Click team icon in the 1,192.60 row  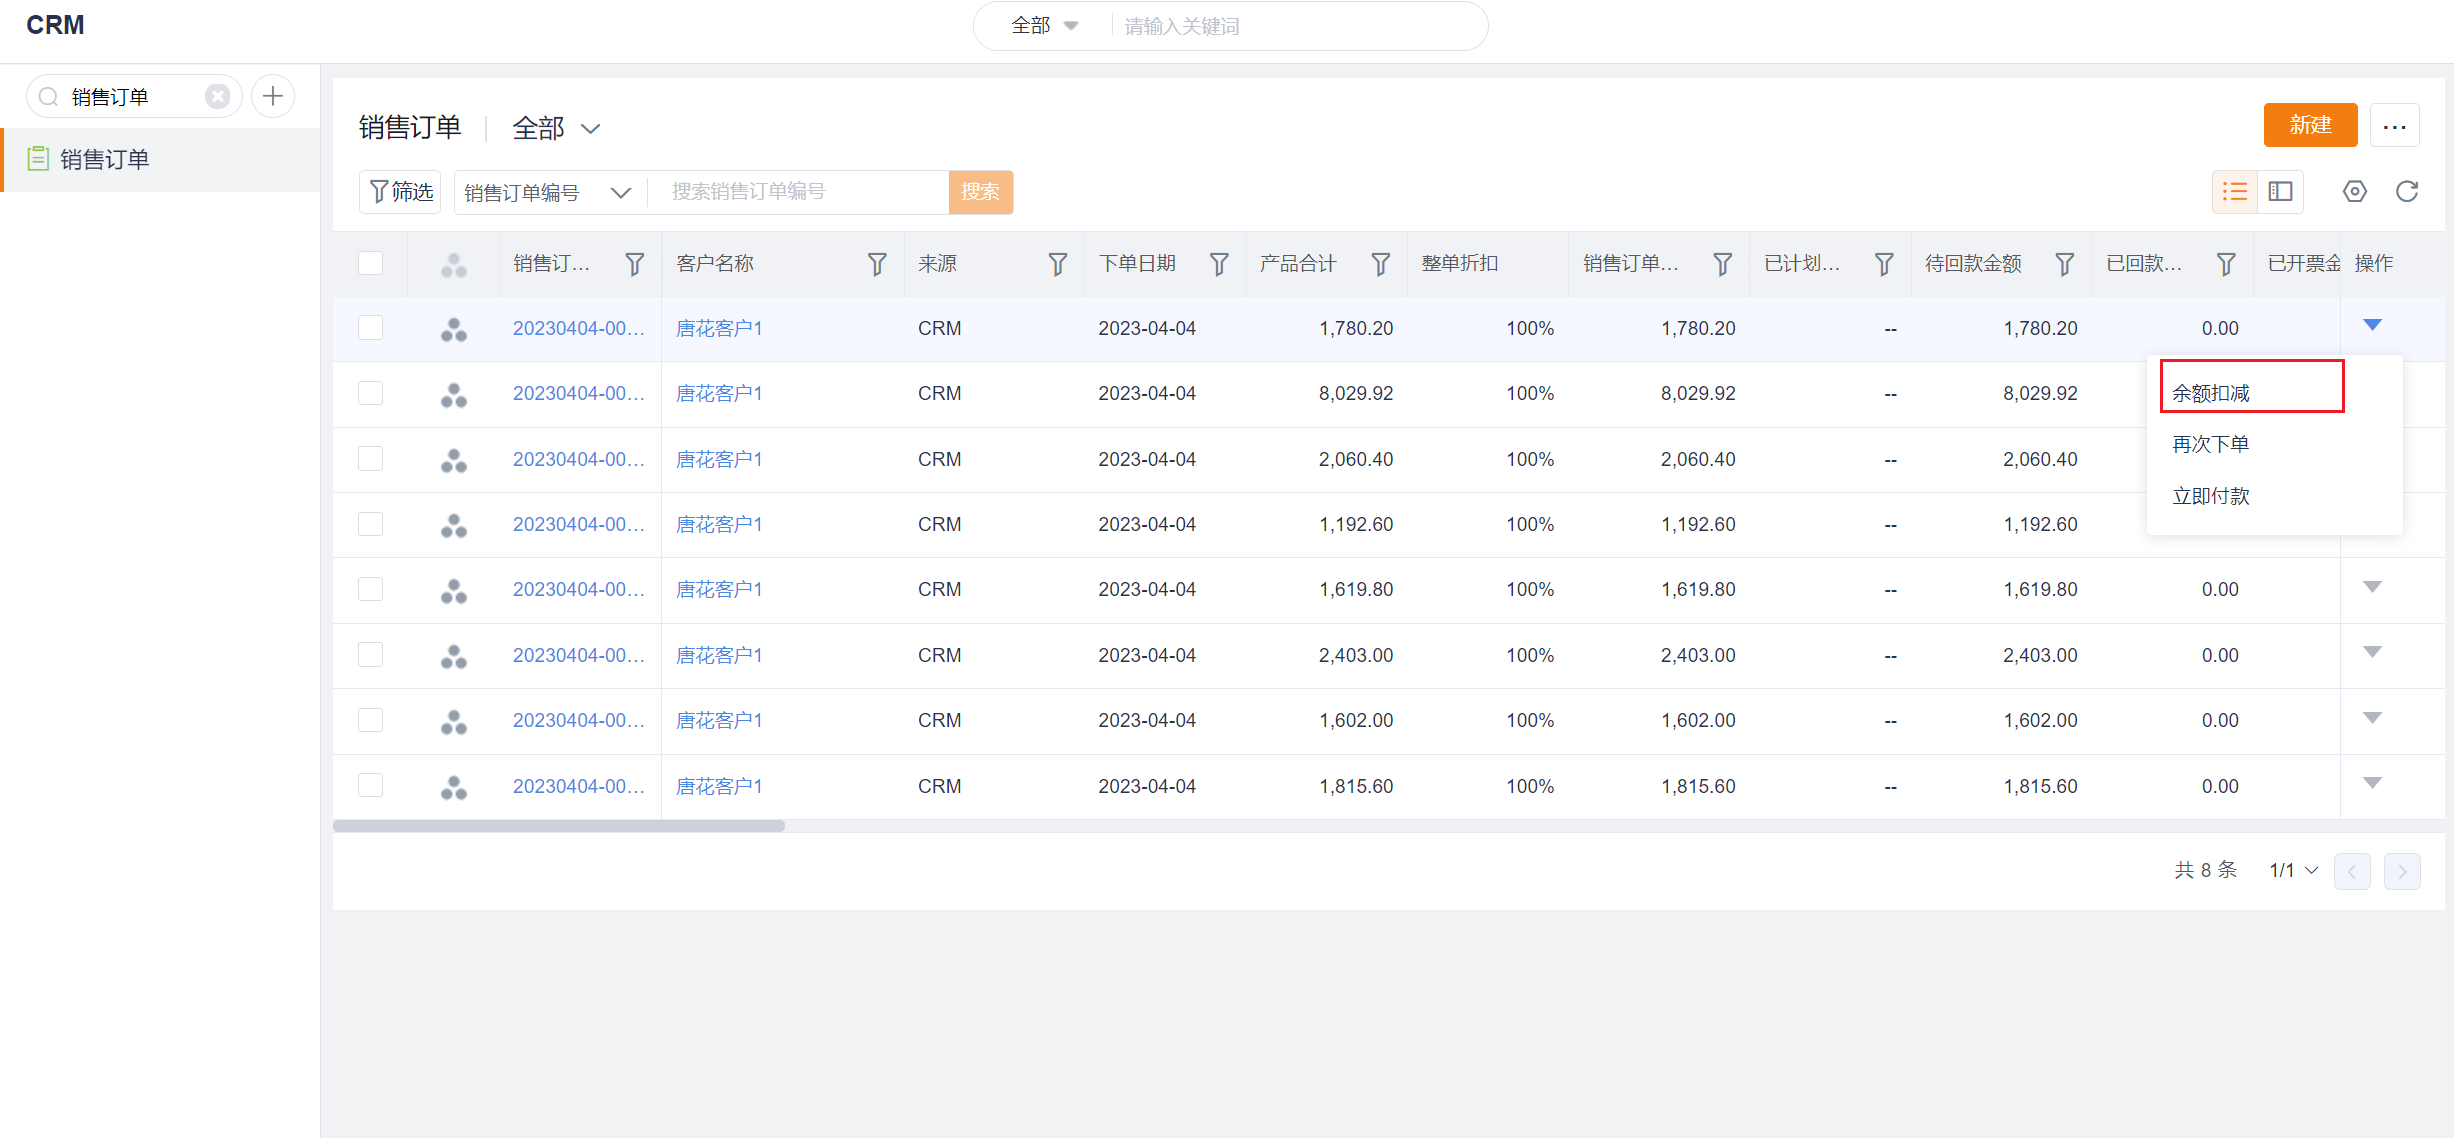[454, 526]
